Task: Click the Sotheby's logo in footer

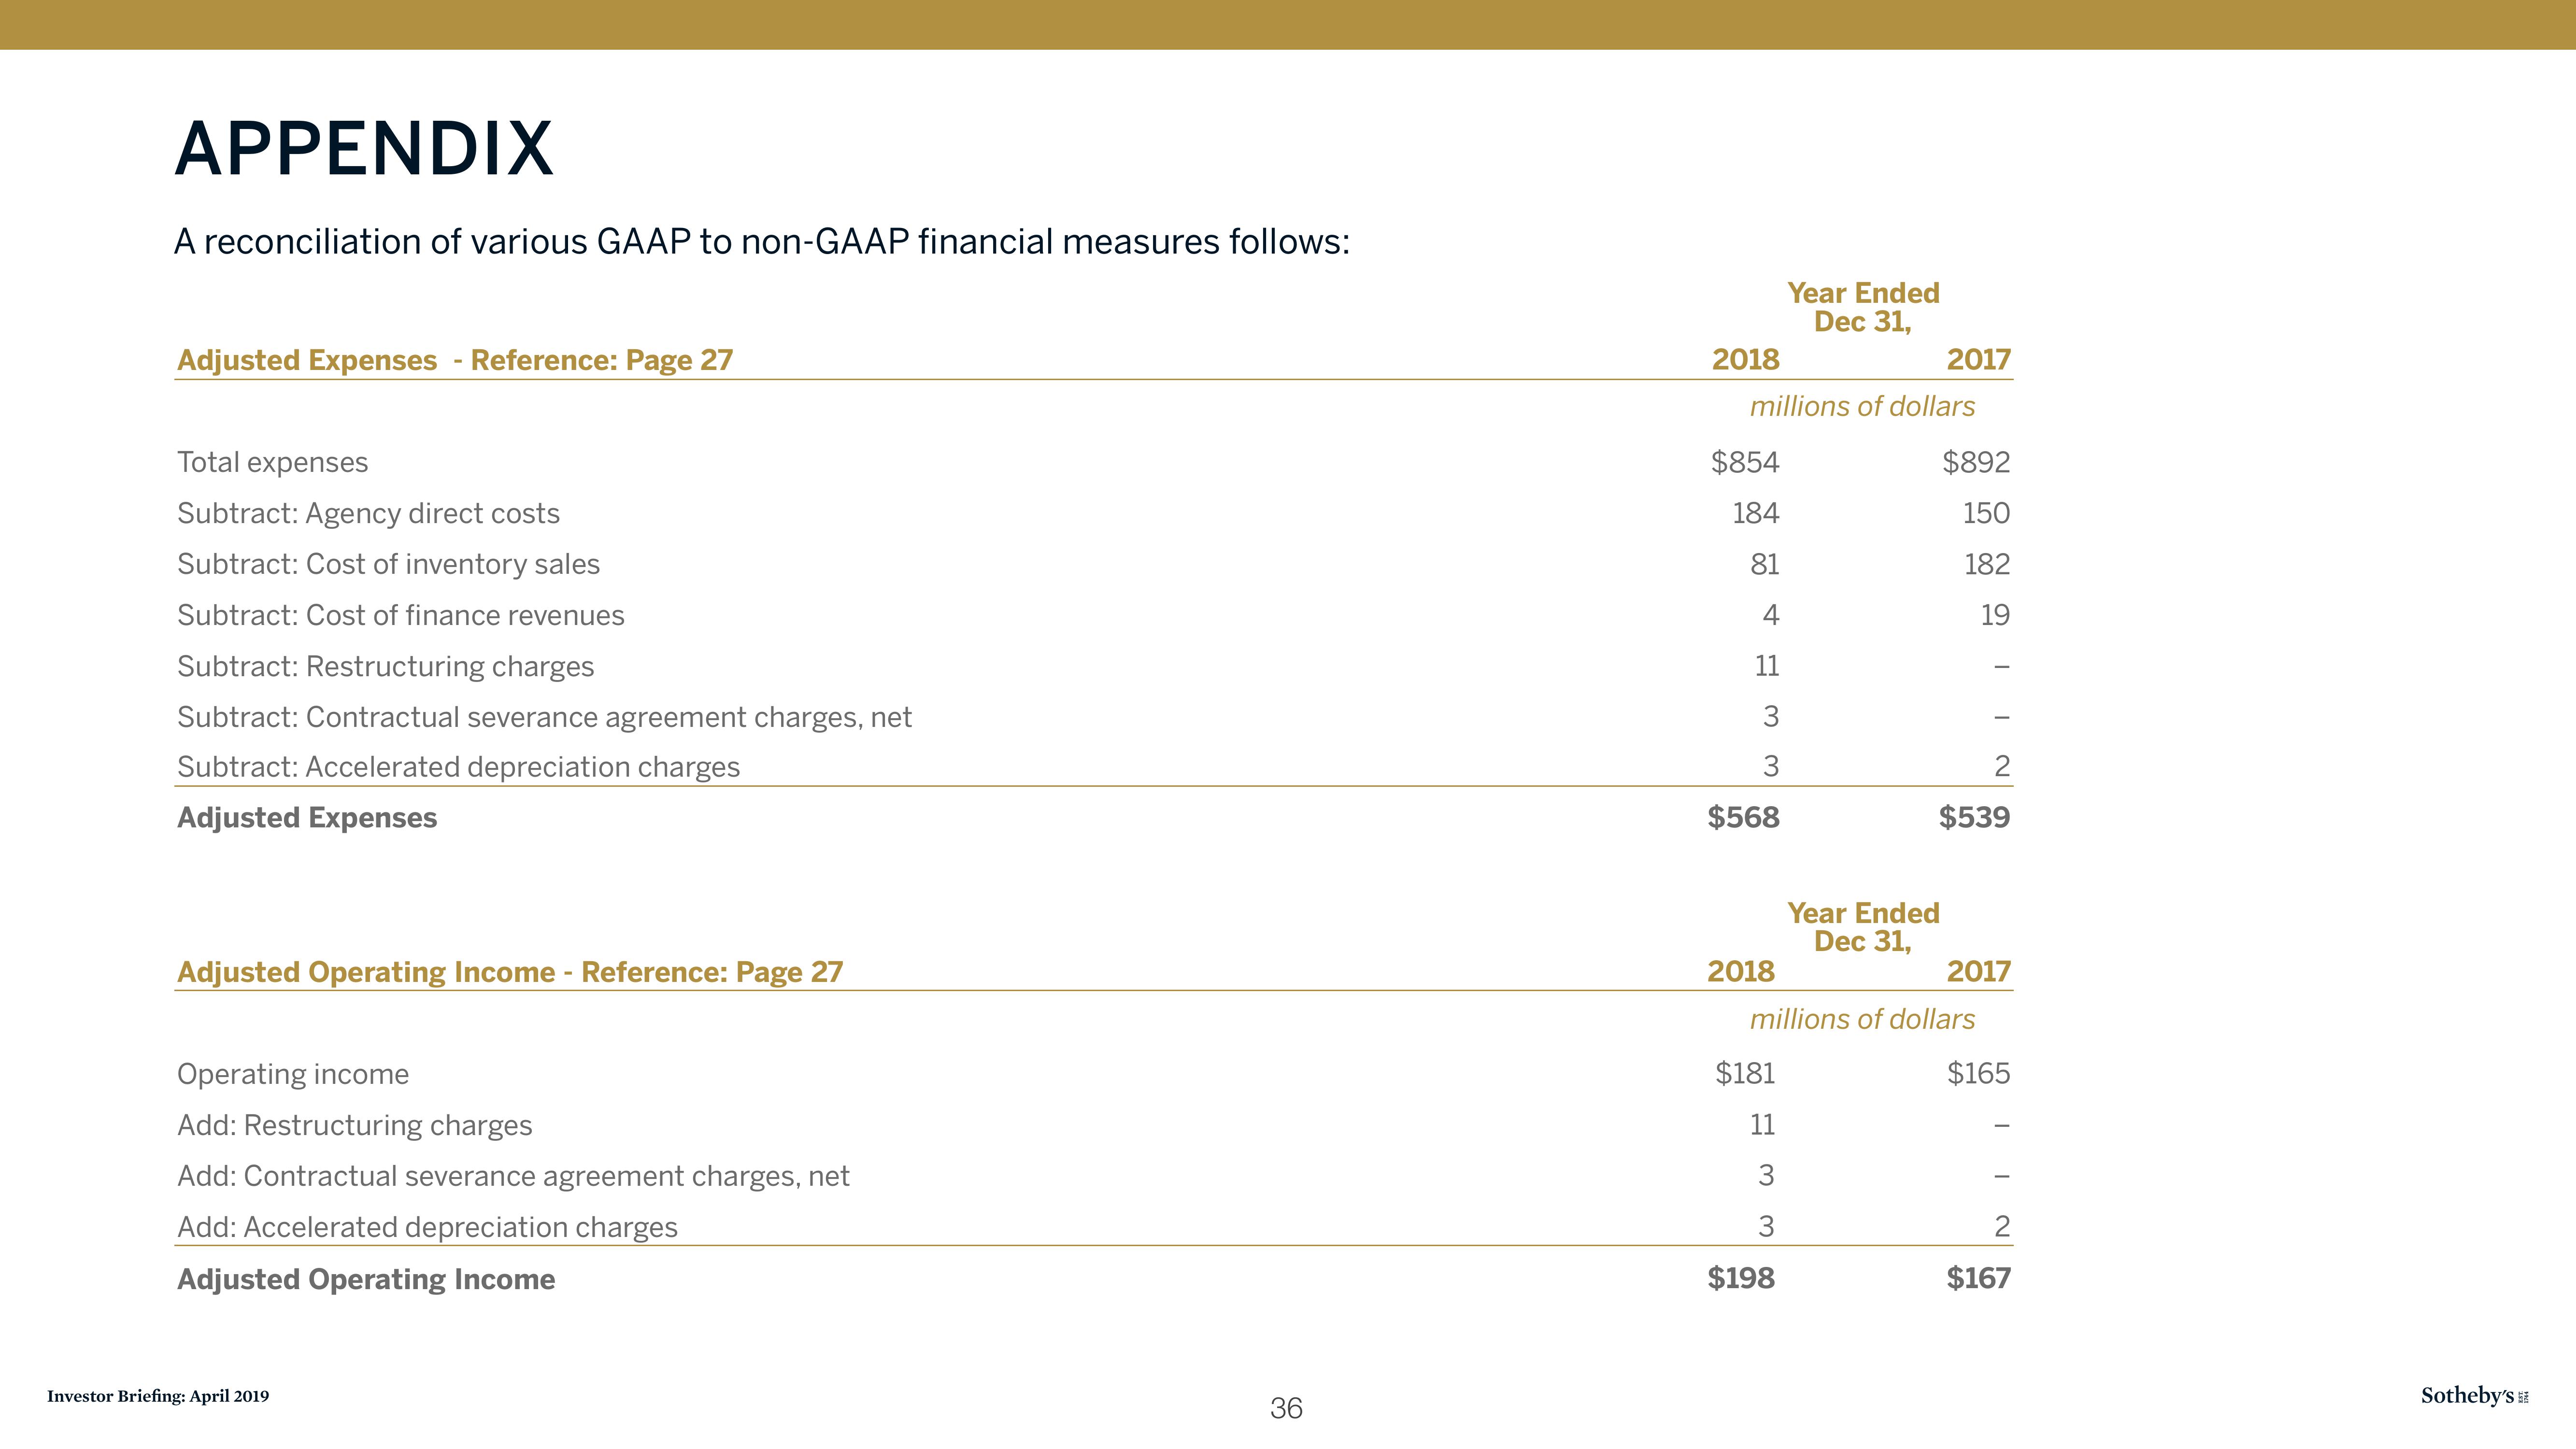Action: [x=2474, y=1396]
